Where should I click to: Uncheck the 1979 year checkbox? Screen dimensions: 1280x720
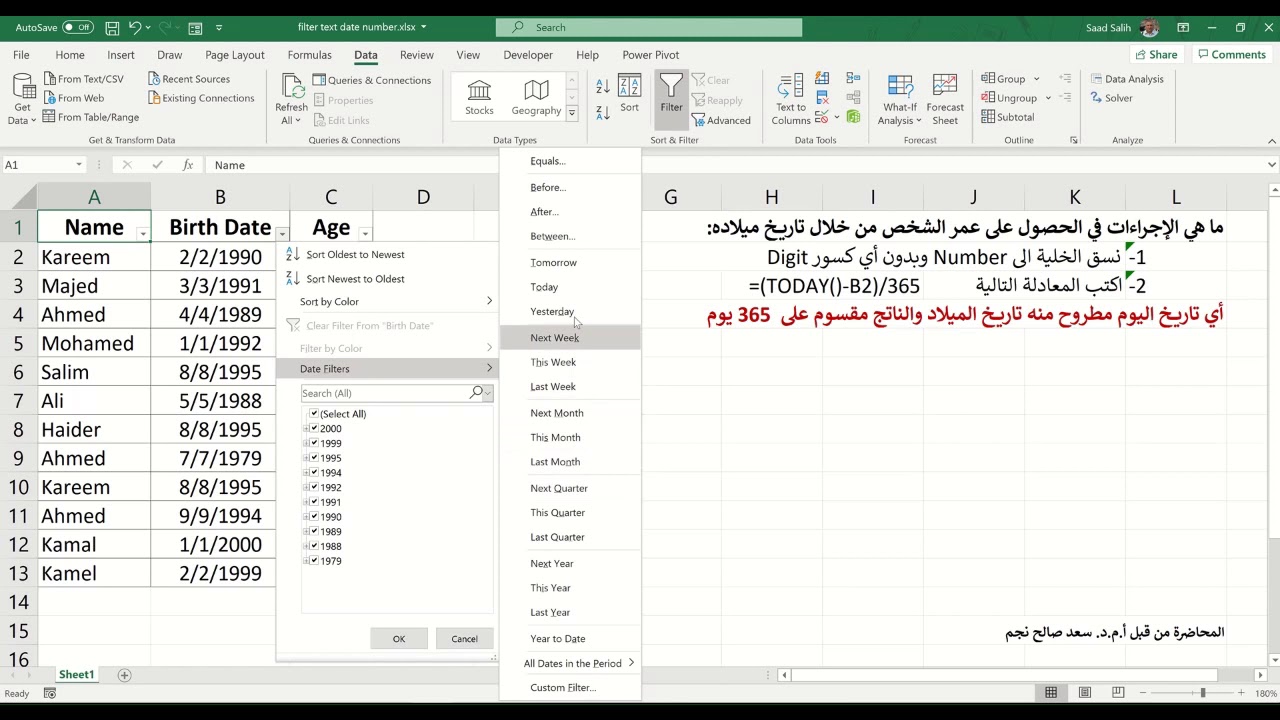click(x=314, y=561)
